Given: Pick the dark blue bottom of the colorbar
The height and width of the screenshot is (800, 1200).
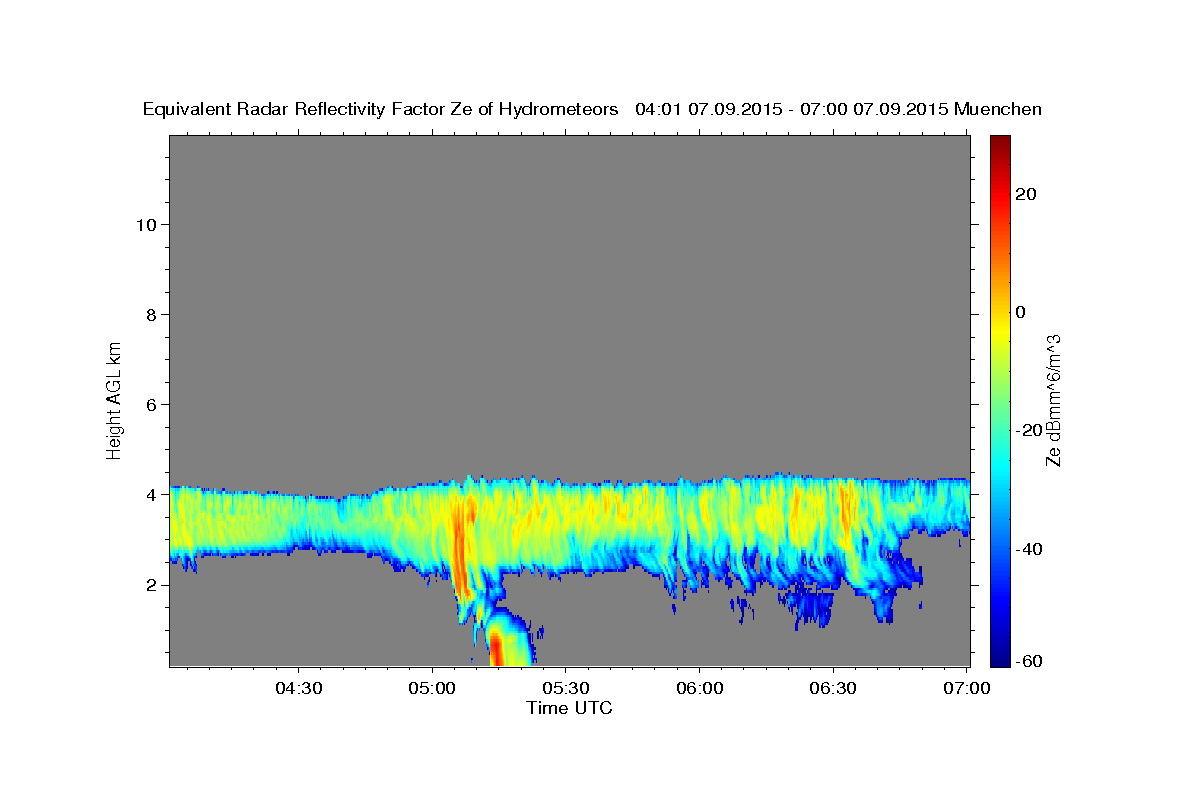Looking at the screenshot, I should pyautogui.click(x=999, y=658).
